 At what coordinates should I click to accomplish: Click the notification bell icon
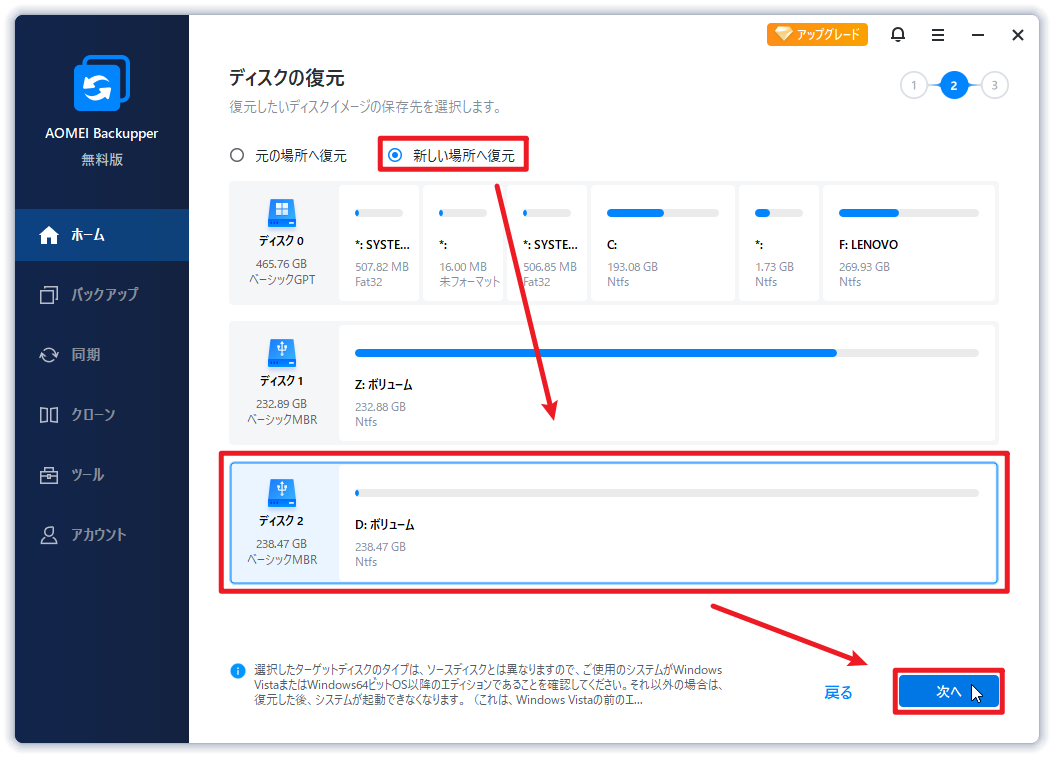[x=898, y=34]
